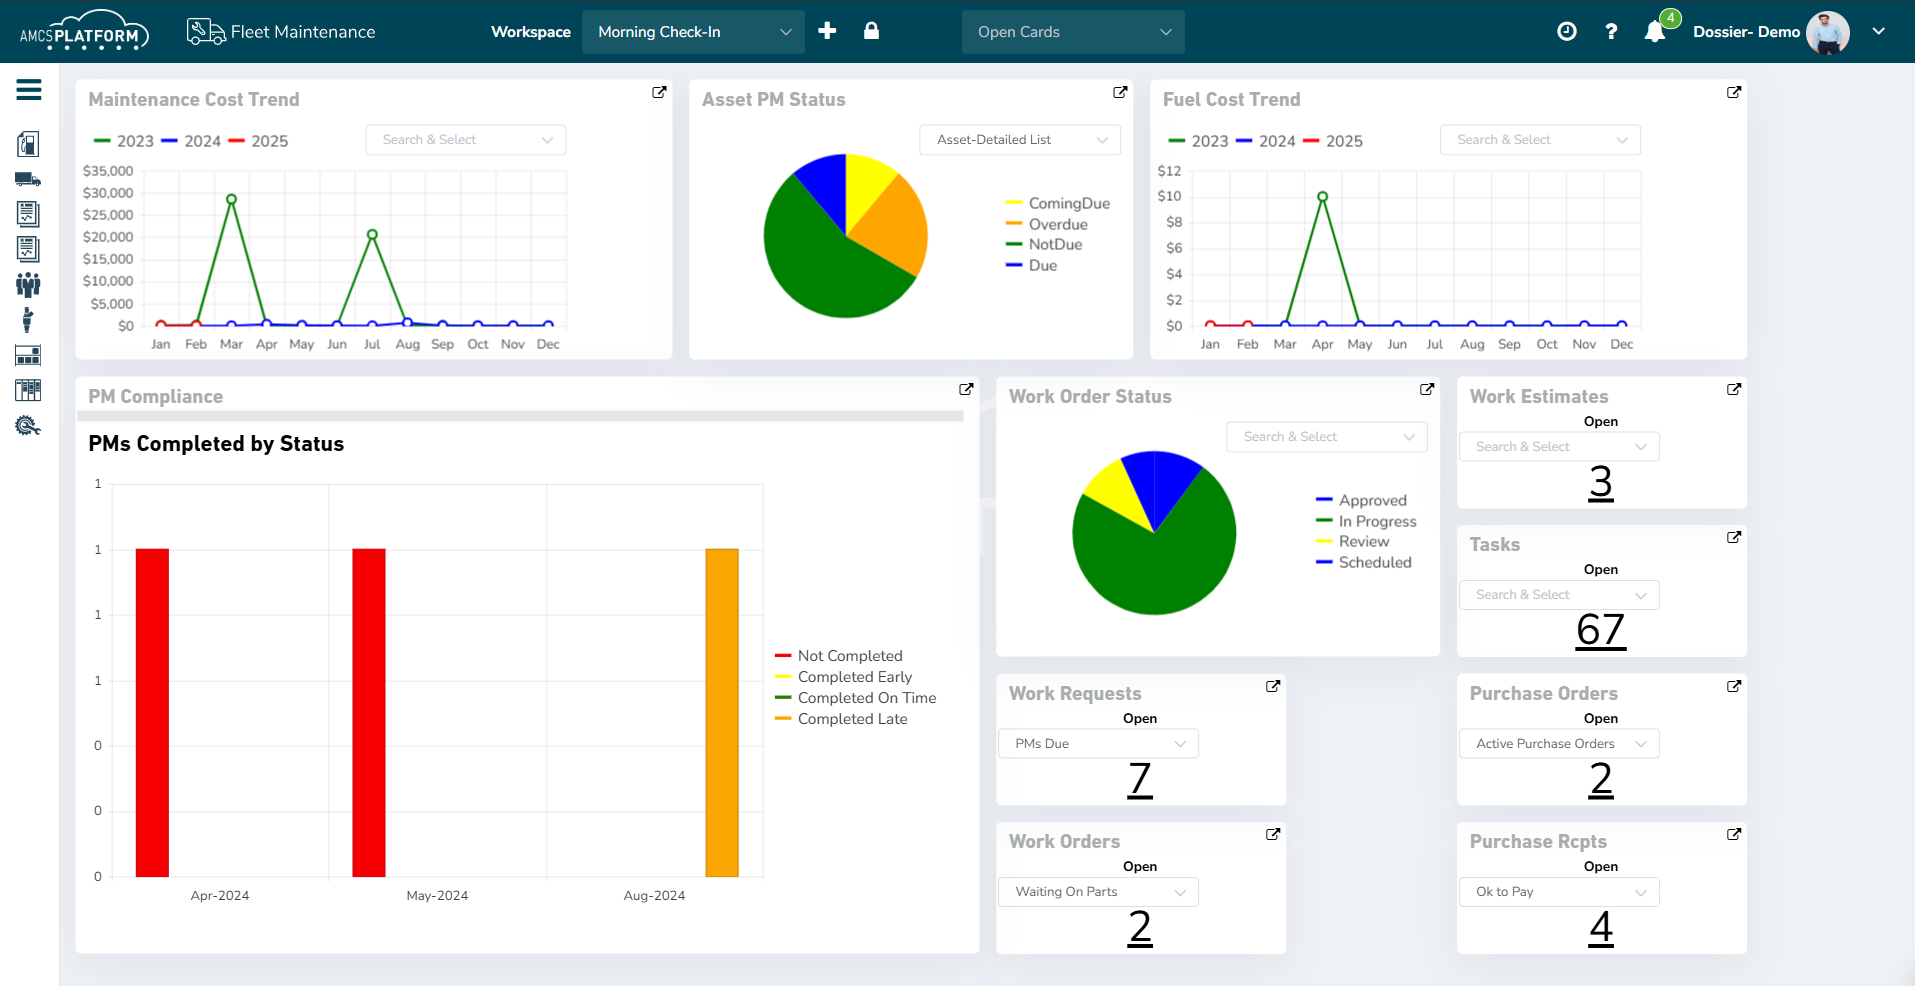
Task: Lock the workspace with padlock icon
Action: (871, 31)
